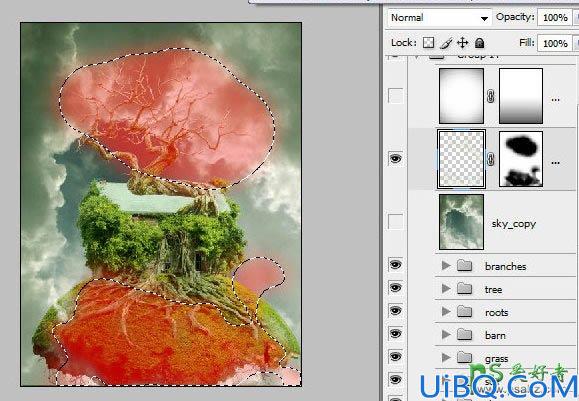Screen dimensions: 579x401
Task: Hide the branches group
Action: (x=395, y=264)
